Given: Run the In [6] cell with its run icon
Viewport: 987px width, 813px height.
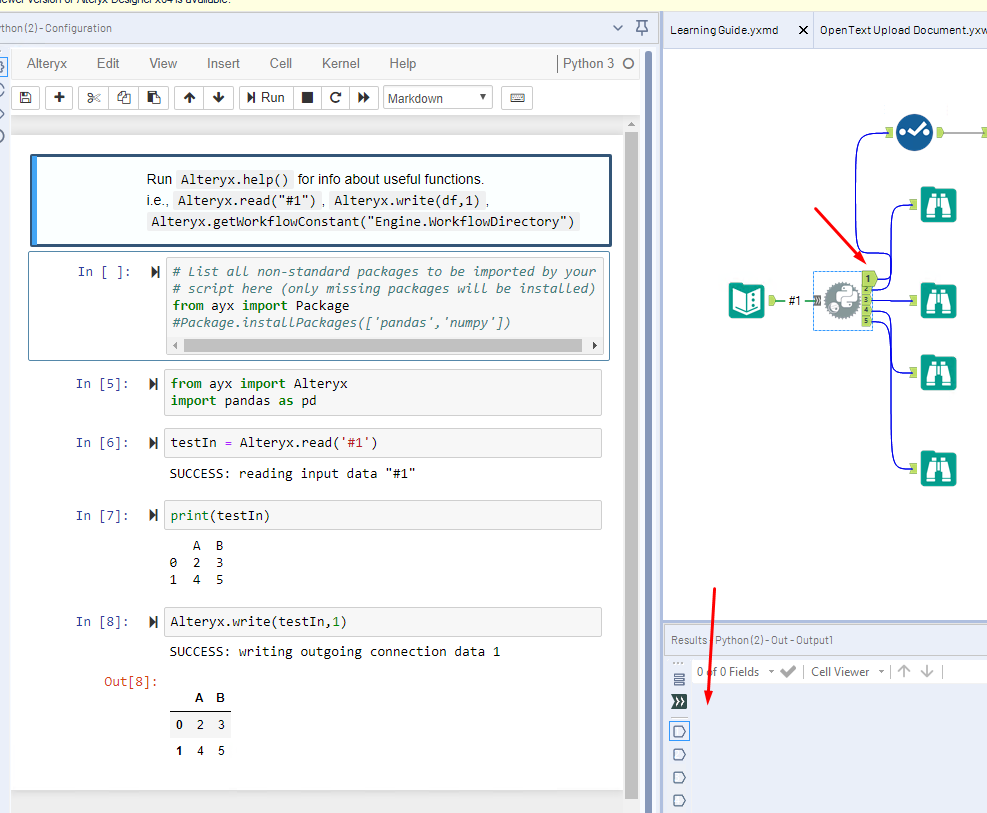Looking at the screenshot, I should pos(153,443).
